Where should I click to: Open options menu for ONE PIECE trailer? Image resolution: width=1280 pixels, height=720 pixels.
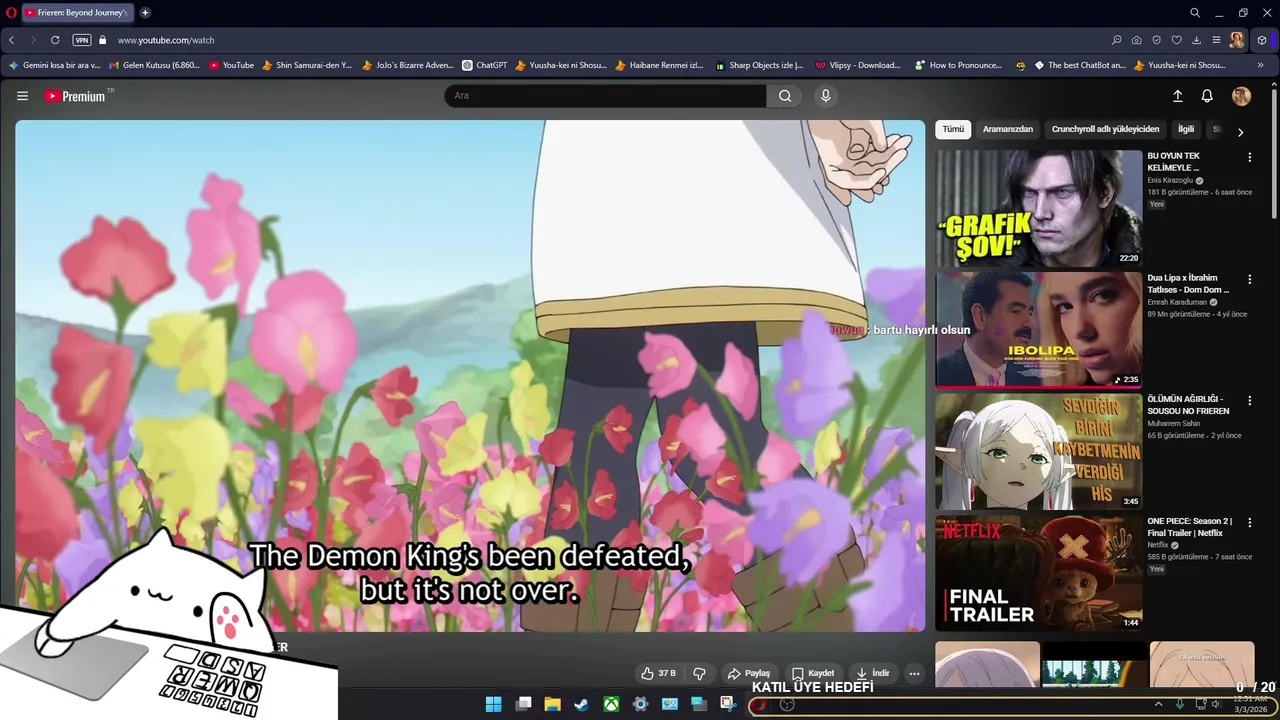click(x=1249, y=522)
